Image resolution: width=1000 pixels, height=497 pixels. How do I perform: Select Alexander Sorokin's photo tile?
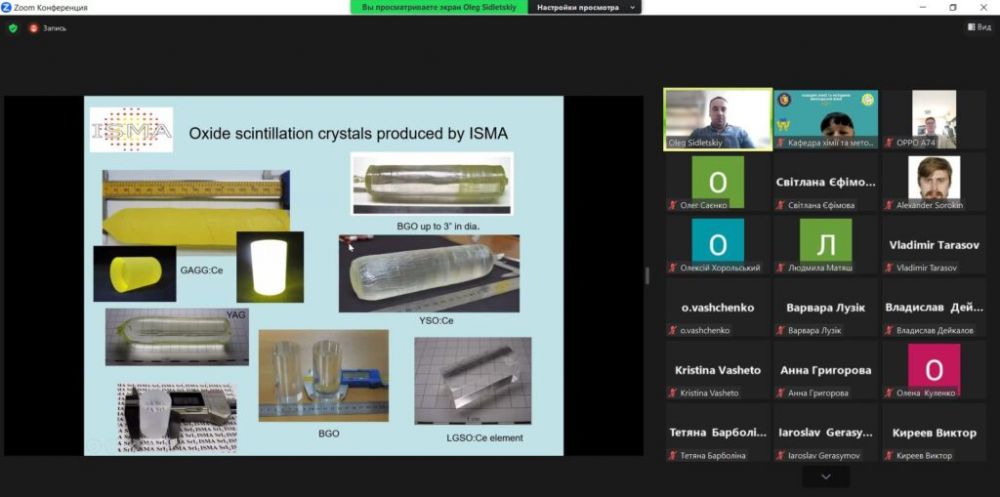[933, 178]
